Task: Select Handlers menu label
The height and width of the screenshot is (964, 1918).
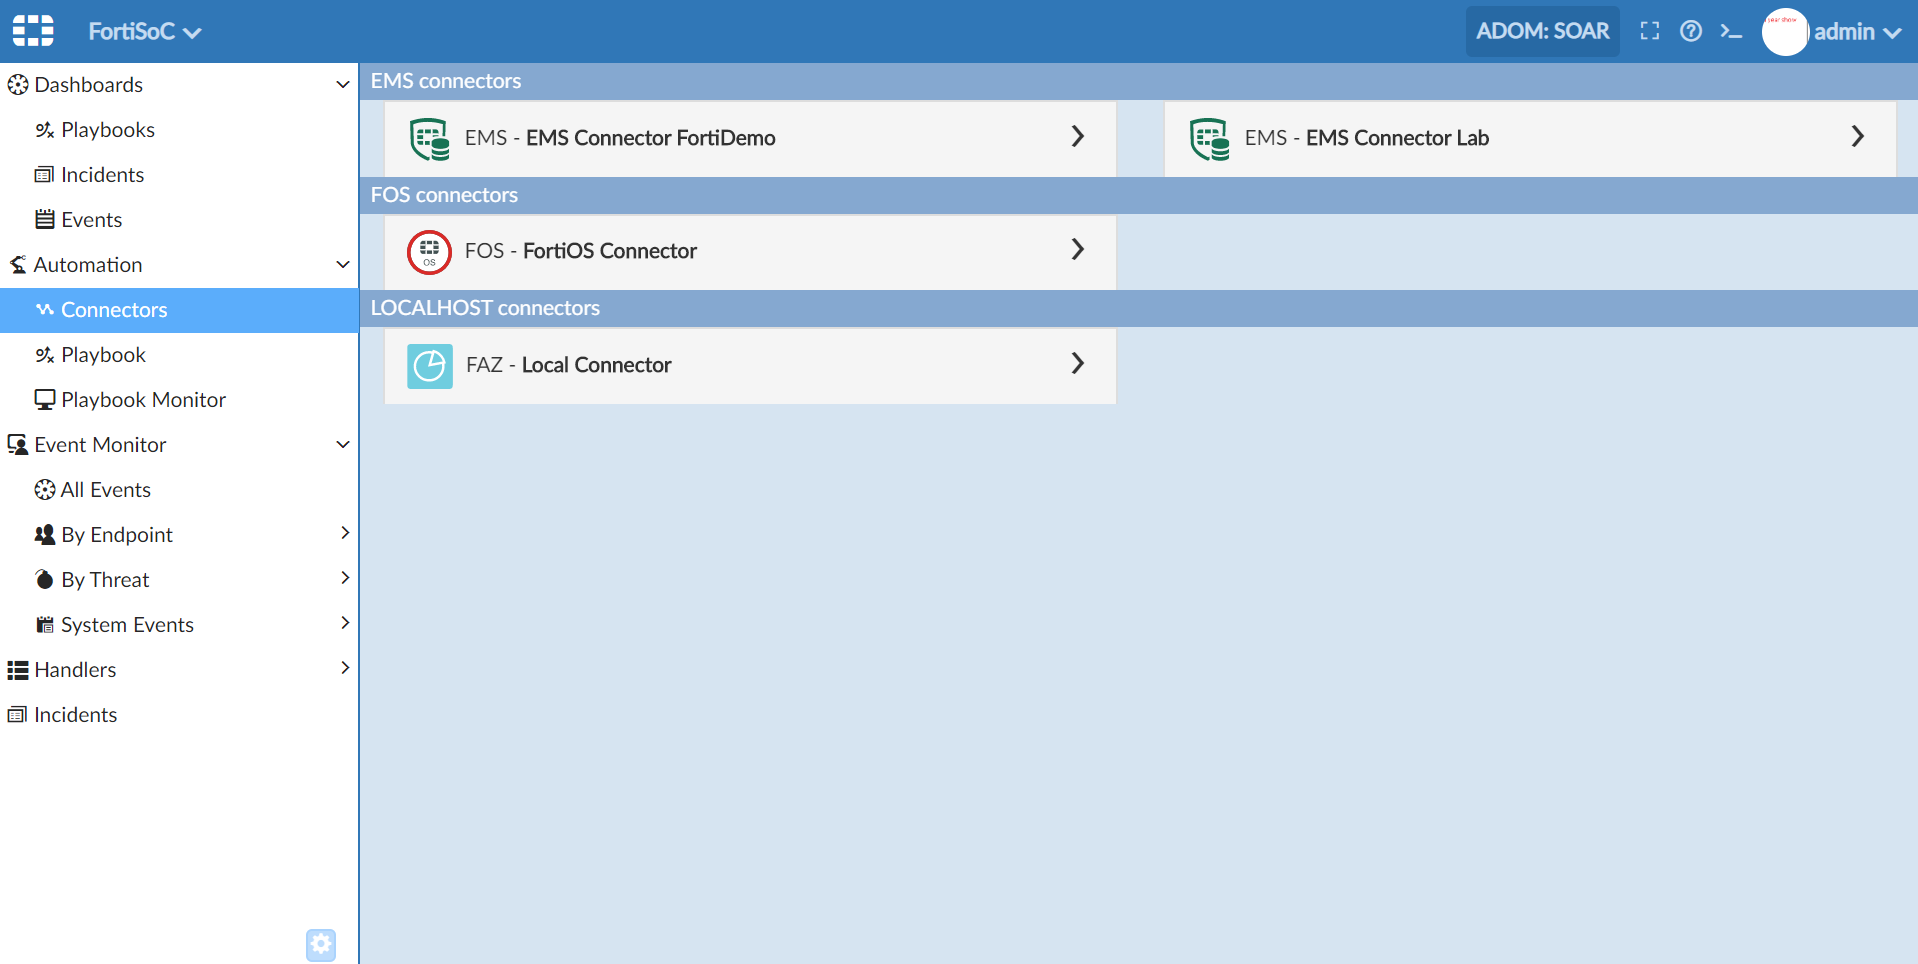Action: 75,670
